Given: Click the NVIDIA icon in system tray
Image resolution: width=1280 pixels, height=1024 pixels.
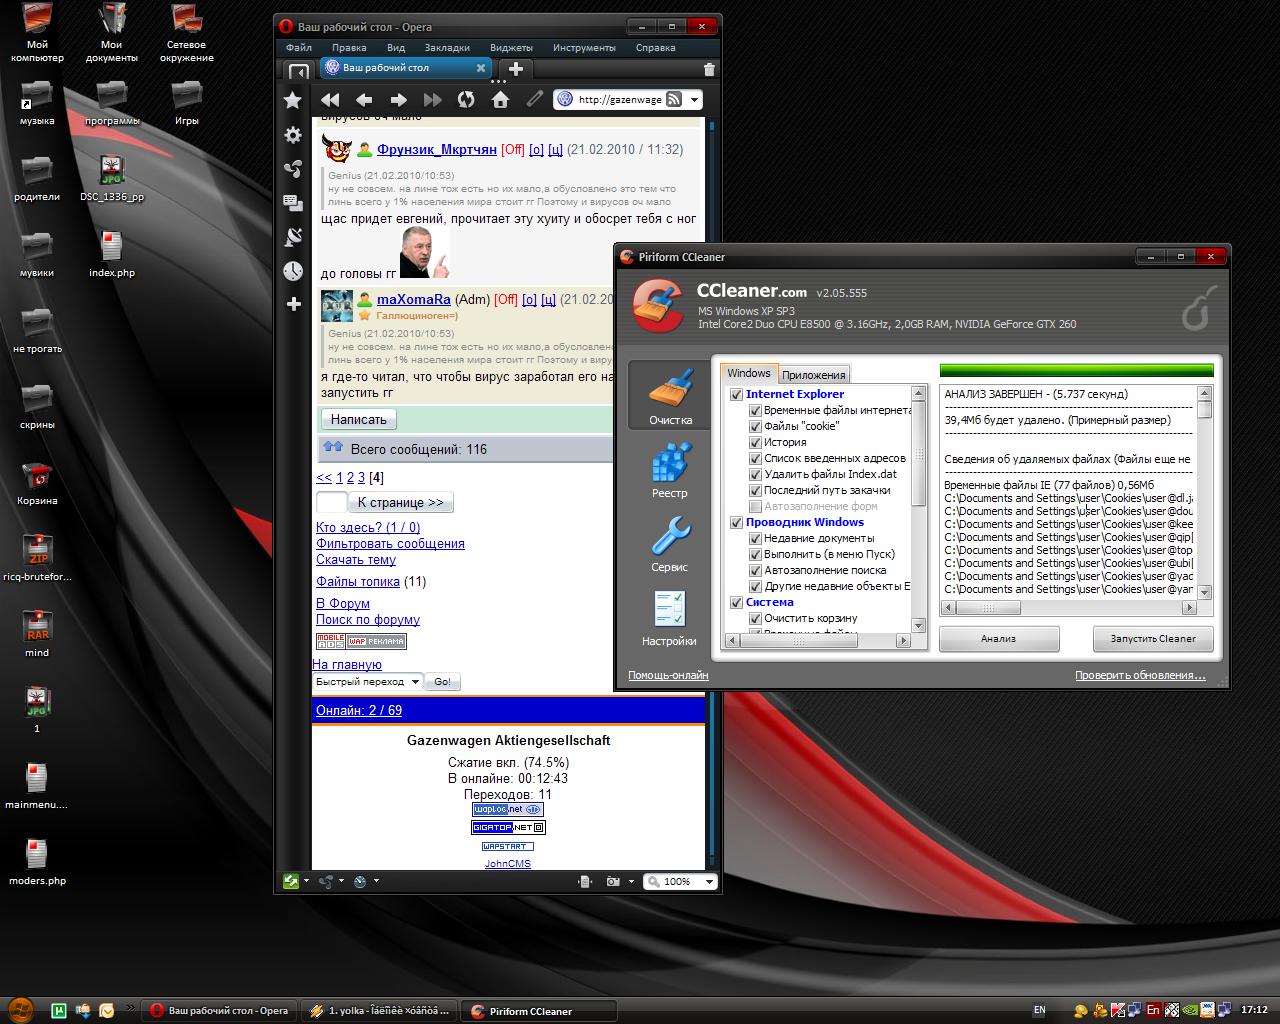Looking at the screenshot, I should (x=1191, y=1010).
